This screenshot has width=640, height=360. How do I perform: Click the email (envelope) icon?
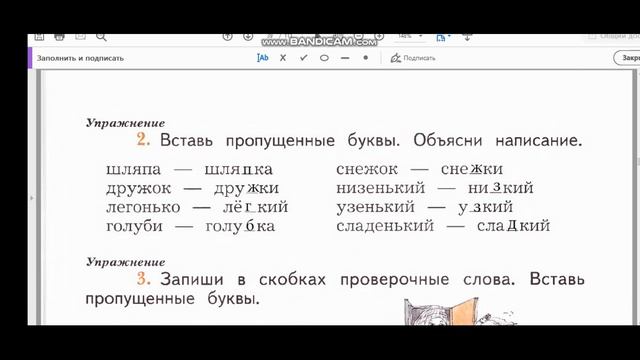[80, 37]
